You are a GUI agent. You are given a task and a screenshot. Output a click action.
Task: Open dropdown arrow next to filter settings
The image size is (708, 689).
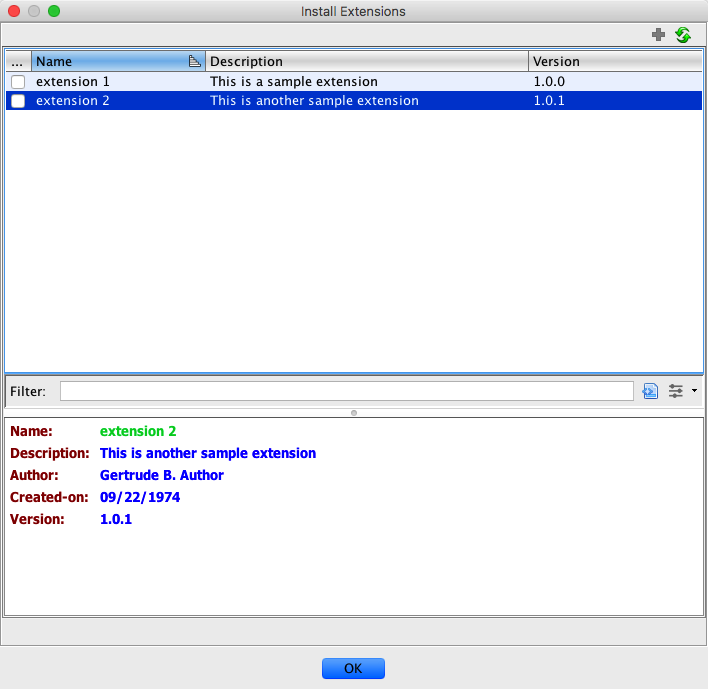point(694,391)
